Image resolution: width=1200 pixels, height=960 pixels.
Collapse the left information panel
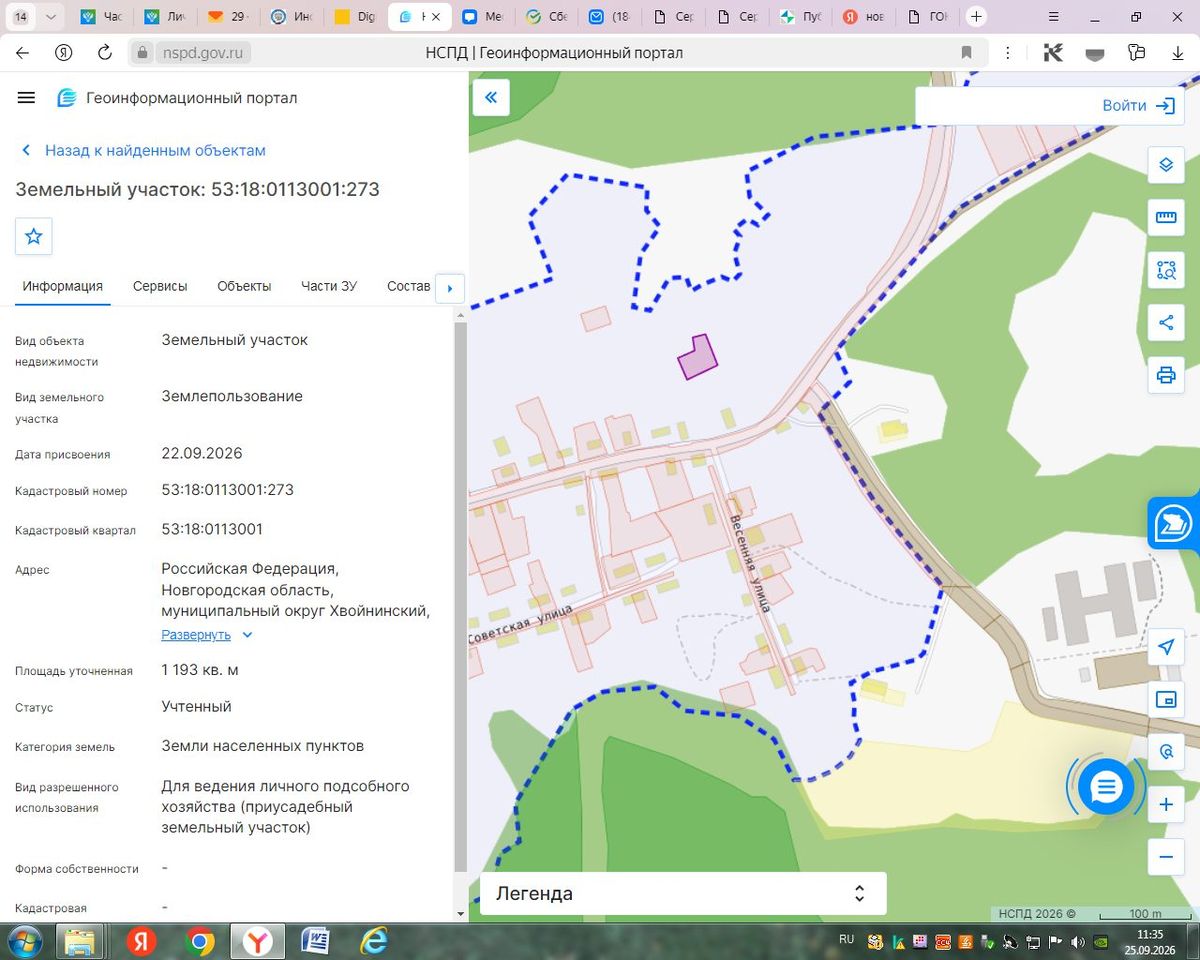point(491,97)
